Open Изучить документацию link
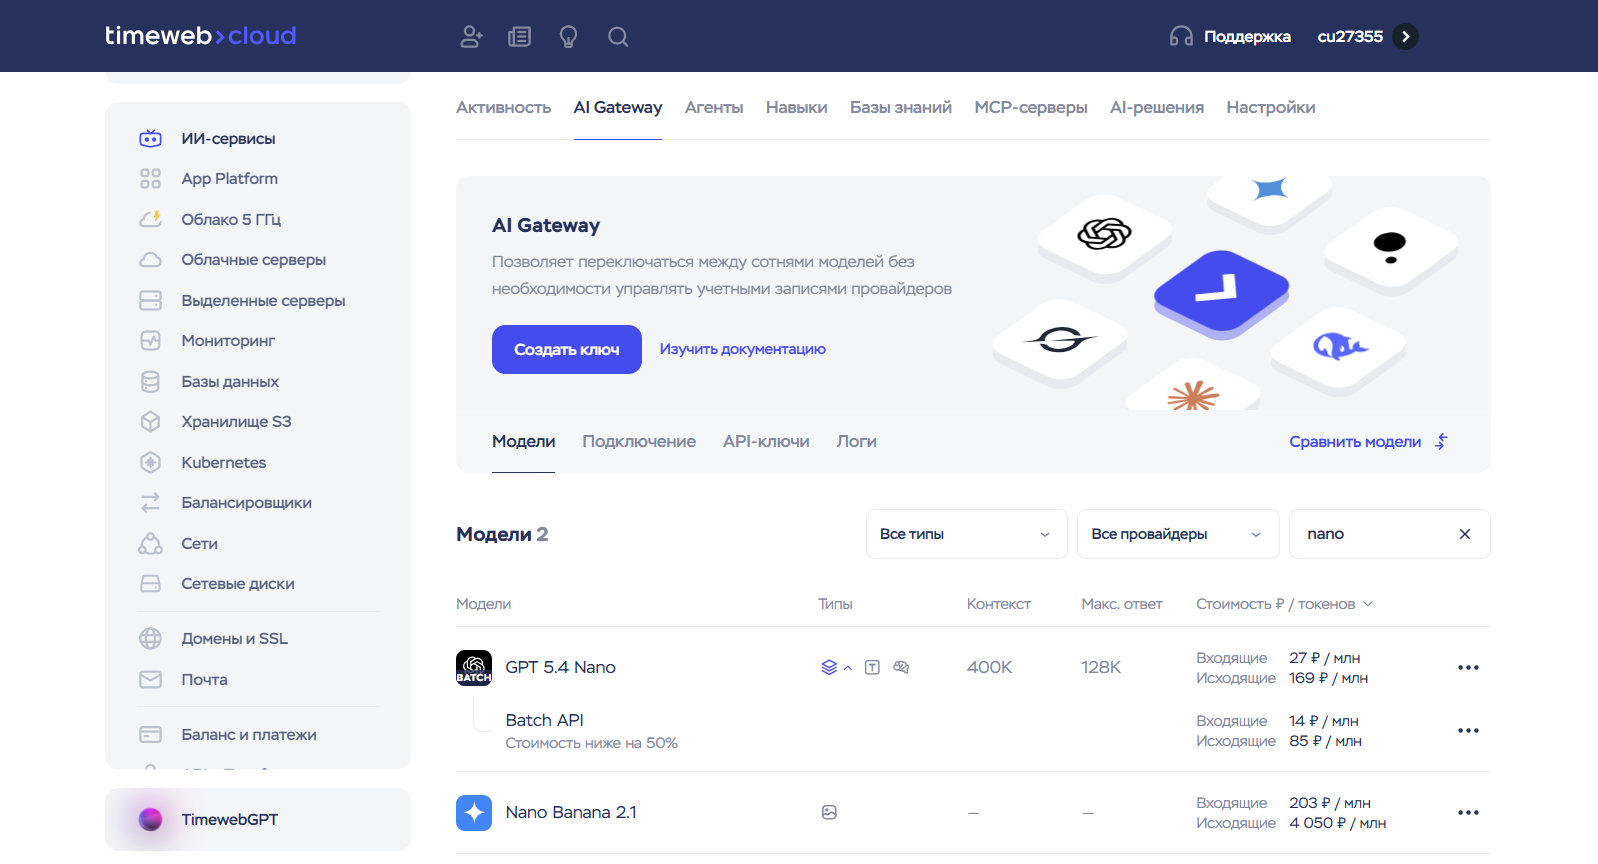Screen dimensions: 1598x864 (x=743, y=349)
